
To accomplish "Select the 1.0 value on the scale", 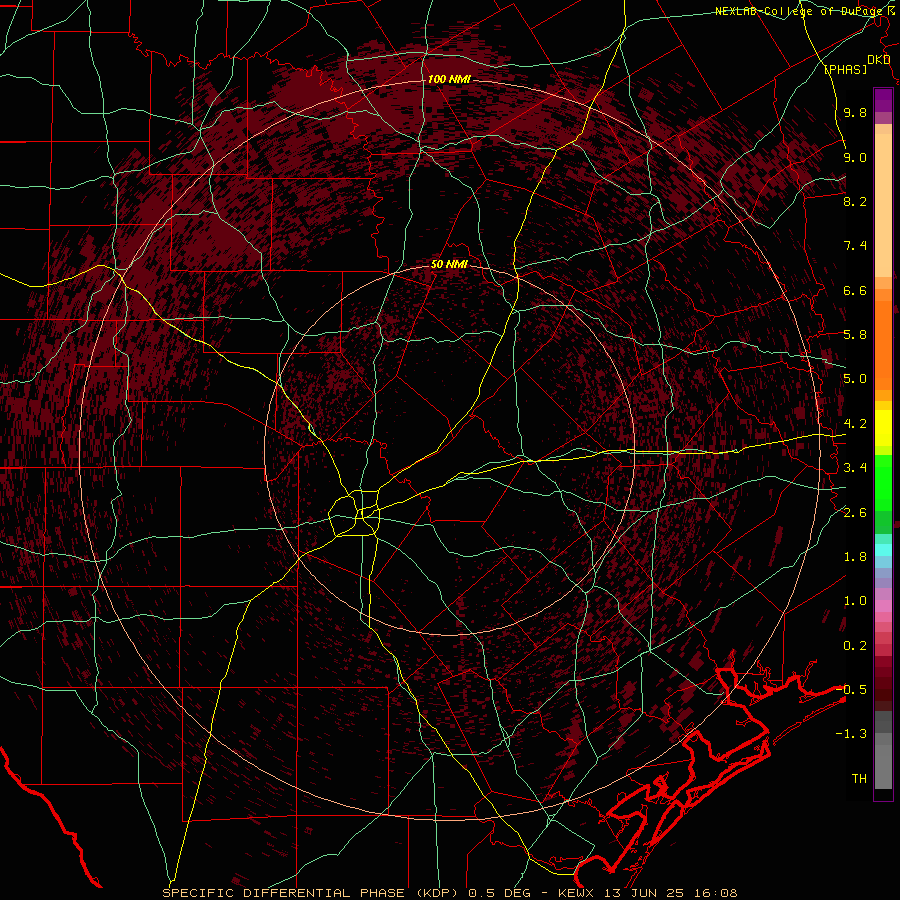I will click(x=855, y=601).
